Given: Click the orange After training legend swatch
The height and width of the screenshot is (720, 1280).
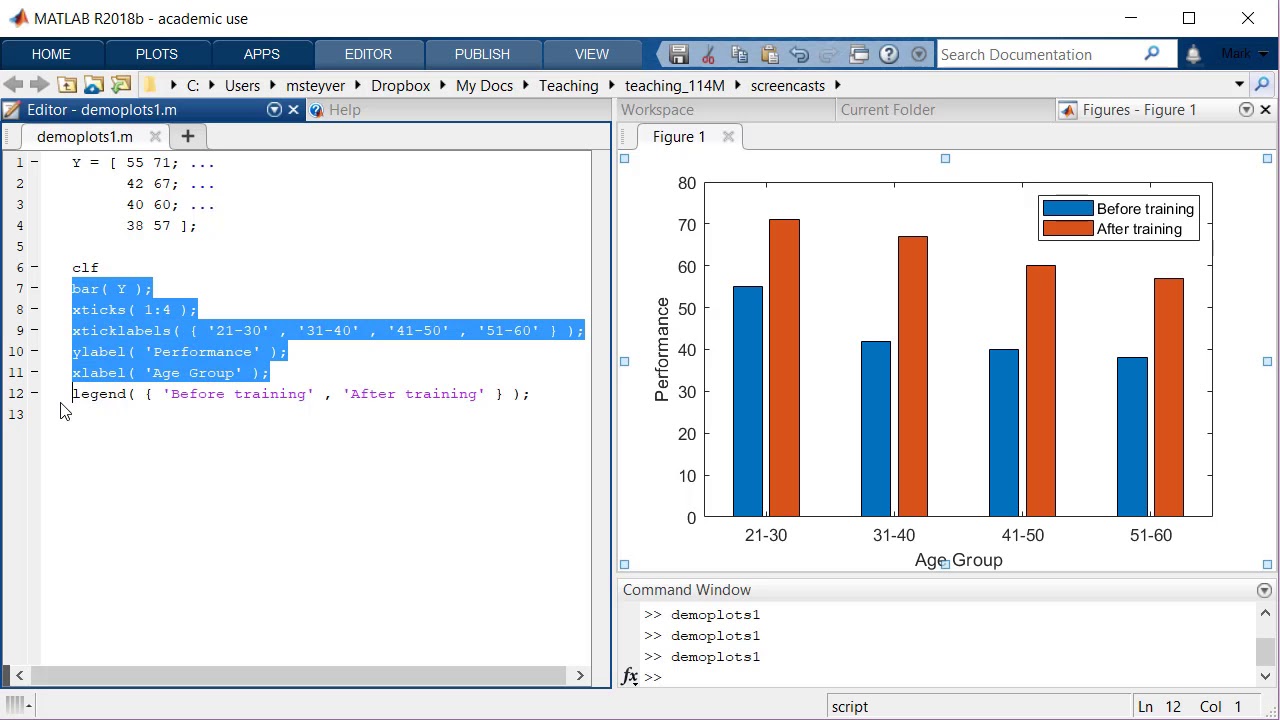Looking at the screenshot, I should [1068, 229].
